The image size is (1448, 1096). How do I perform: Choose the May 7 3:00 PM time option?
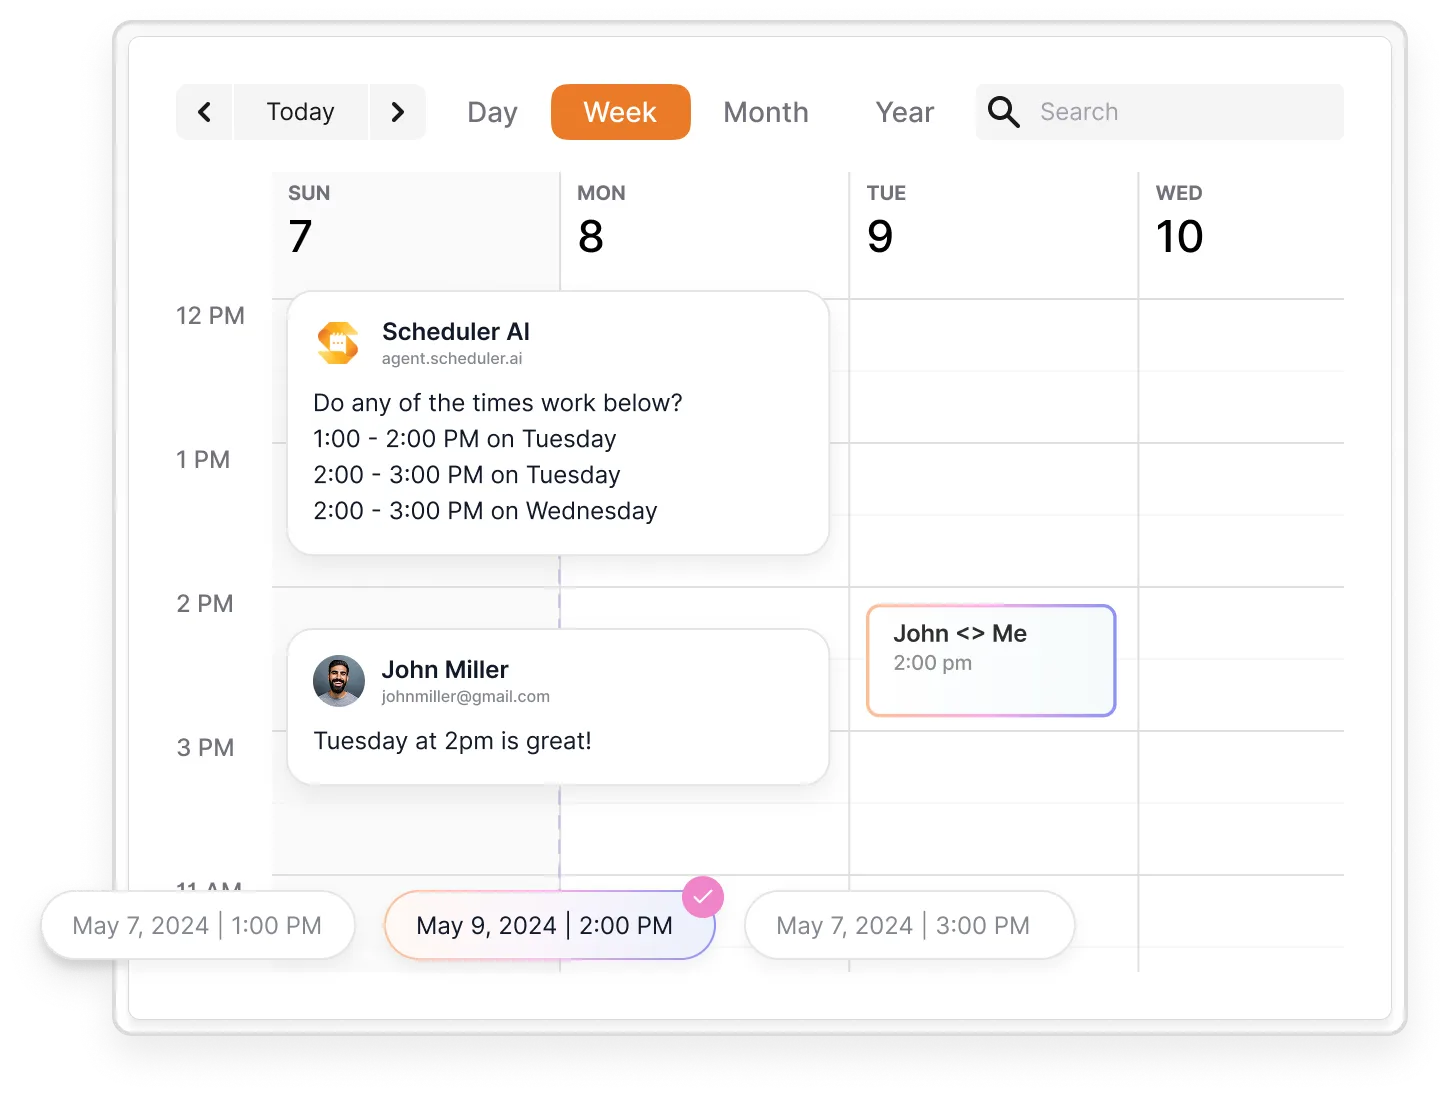click(x=908, y=925)
